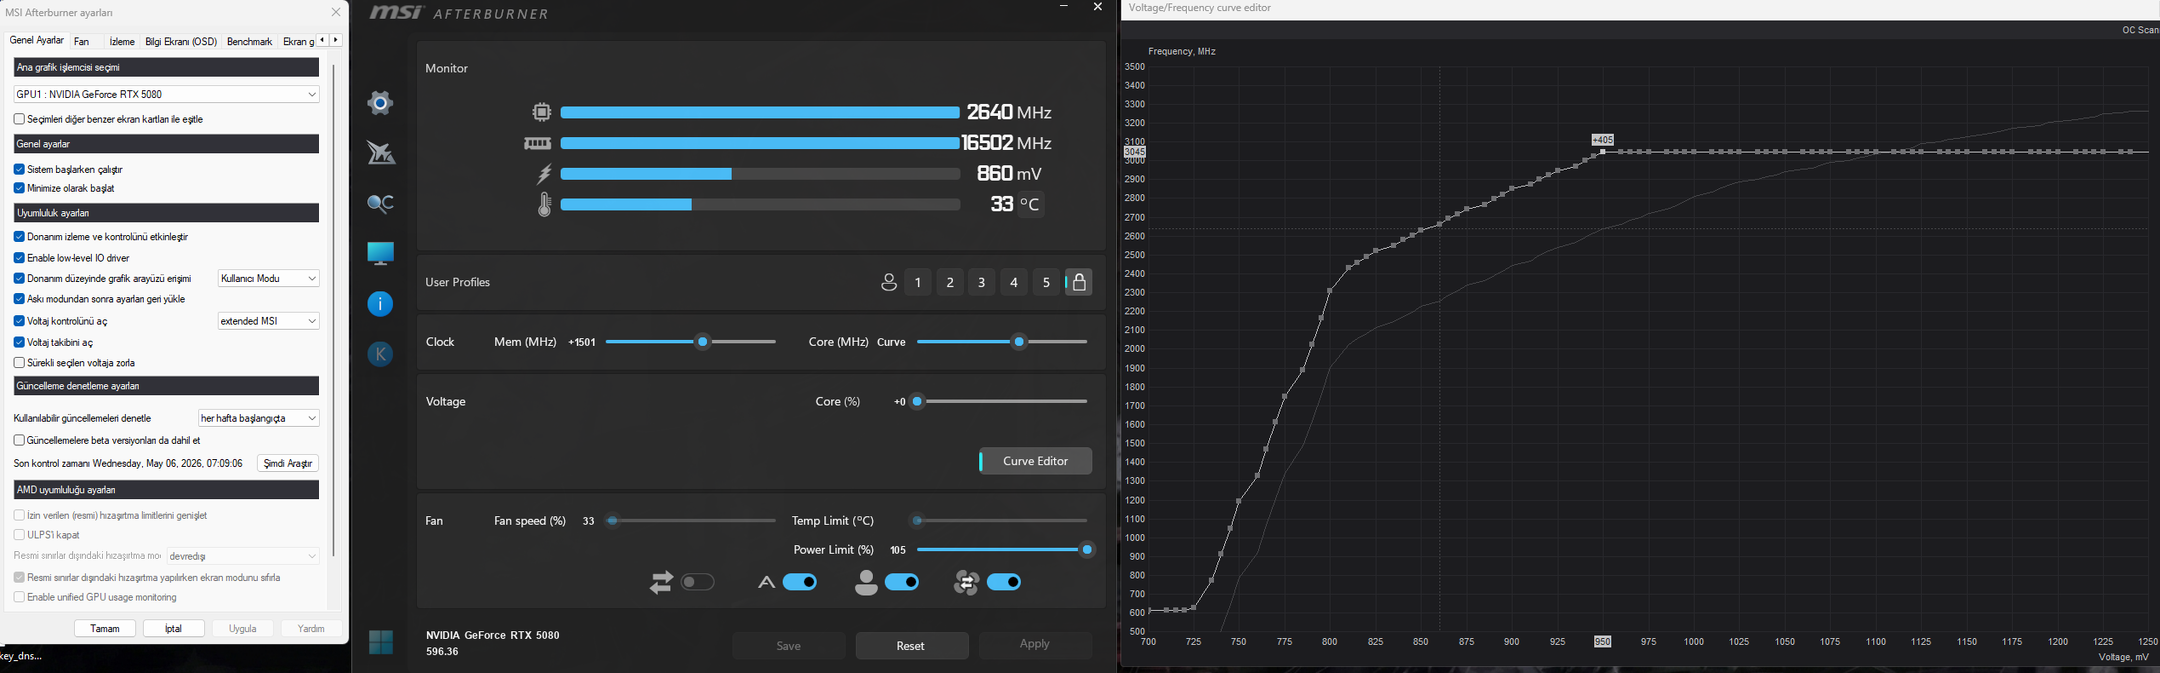Click the Reset button

(x=911, y=646)
